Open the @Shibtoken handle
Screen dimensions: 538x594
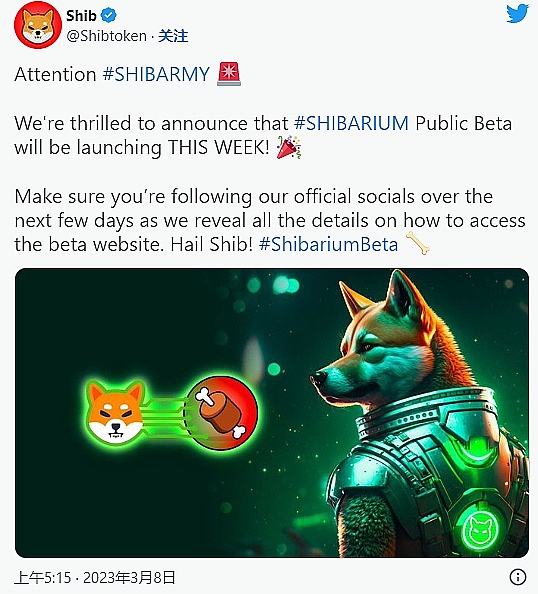click(x=106, y=36)
